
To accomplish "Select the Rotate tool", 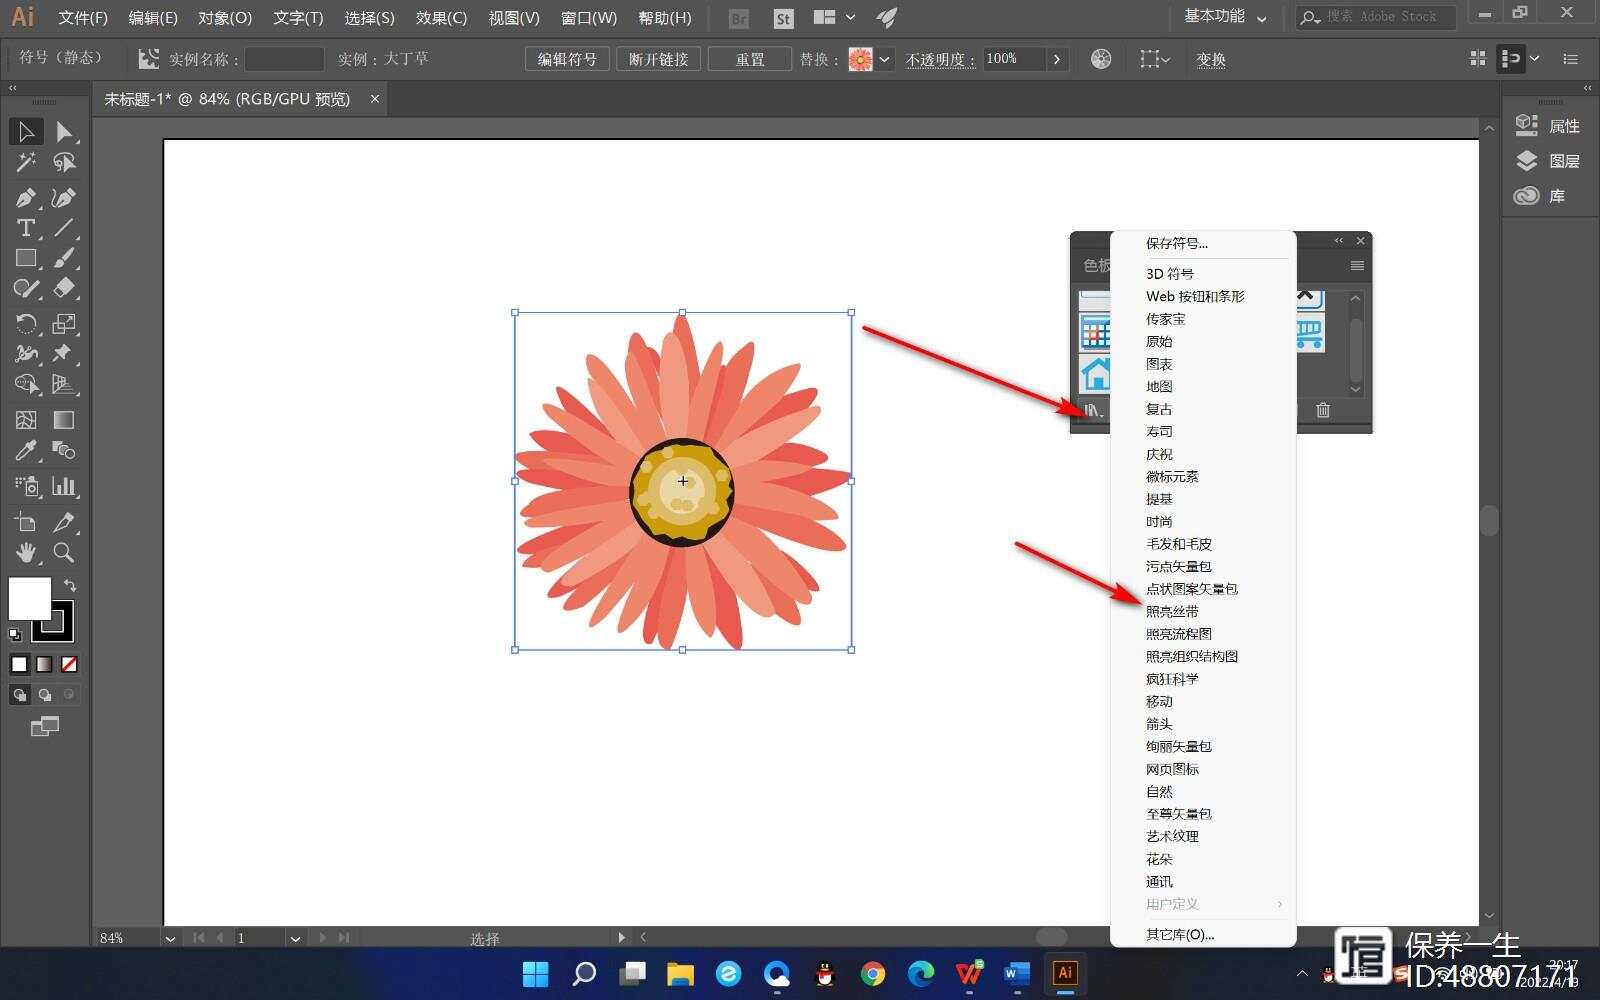I will (26, 323).
